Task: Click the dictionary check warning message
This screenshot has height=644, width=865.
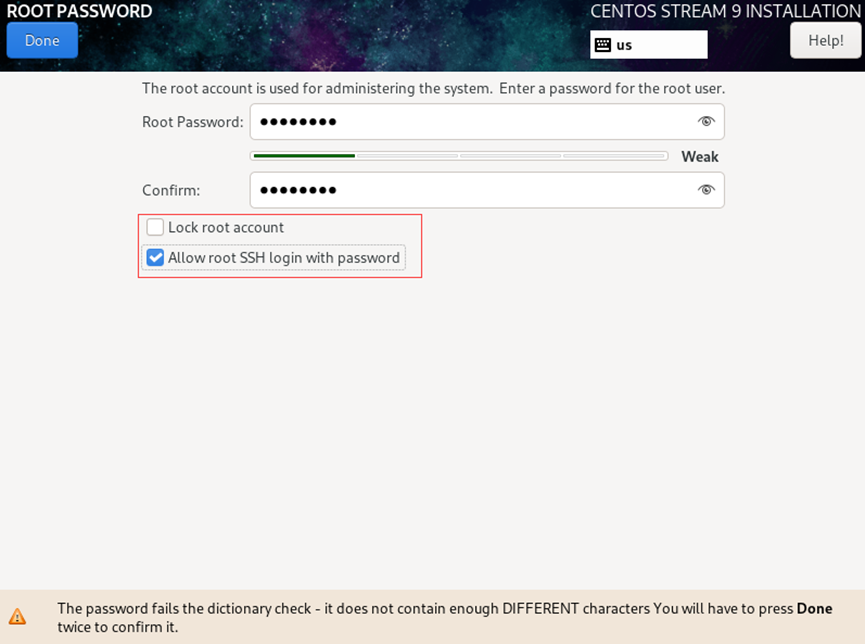Action: [445, 618]
